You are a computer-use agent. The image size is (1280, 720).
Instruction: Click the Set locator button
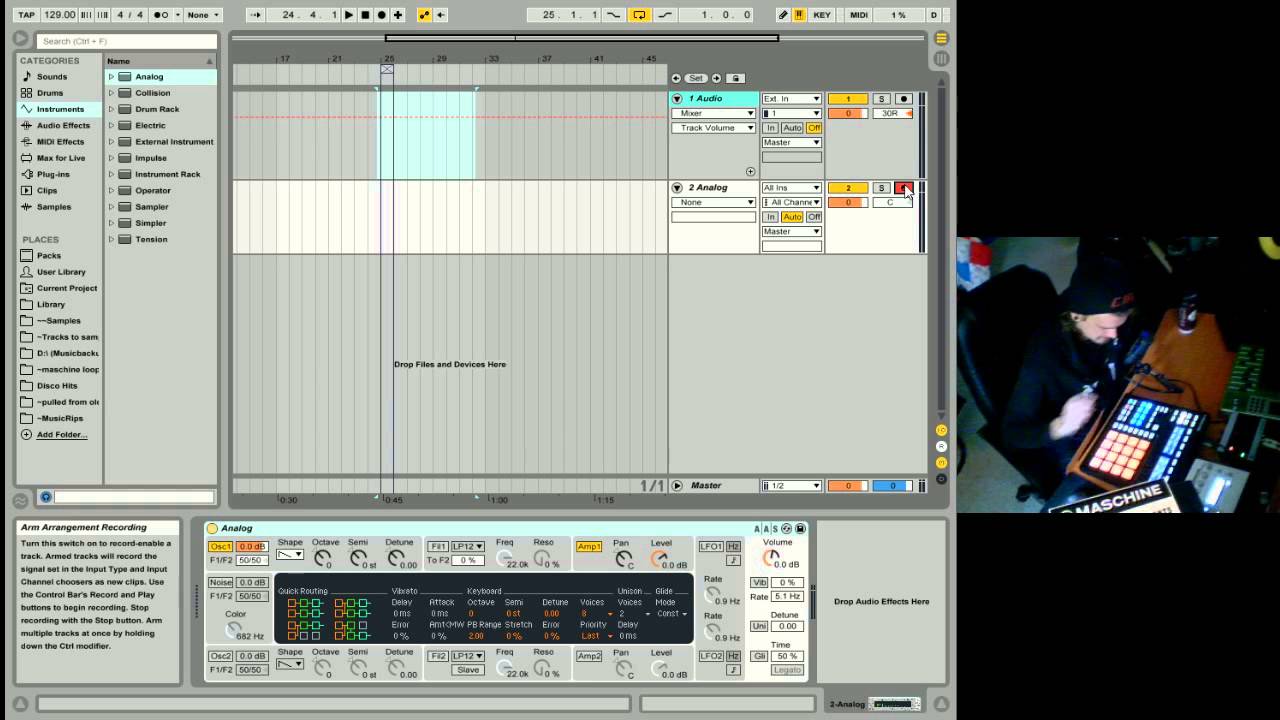[x=695, y=78]
